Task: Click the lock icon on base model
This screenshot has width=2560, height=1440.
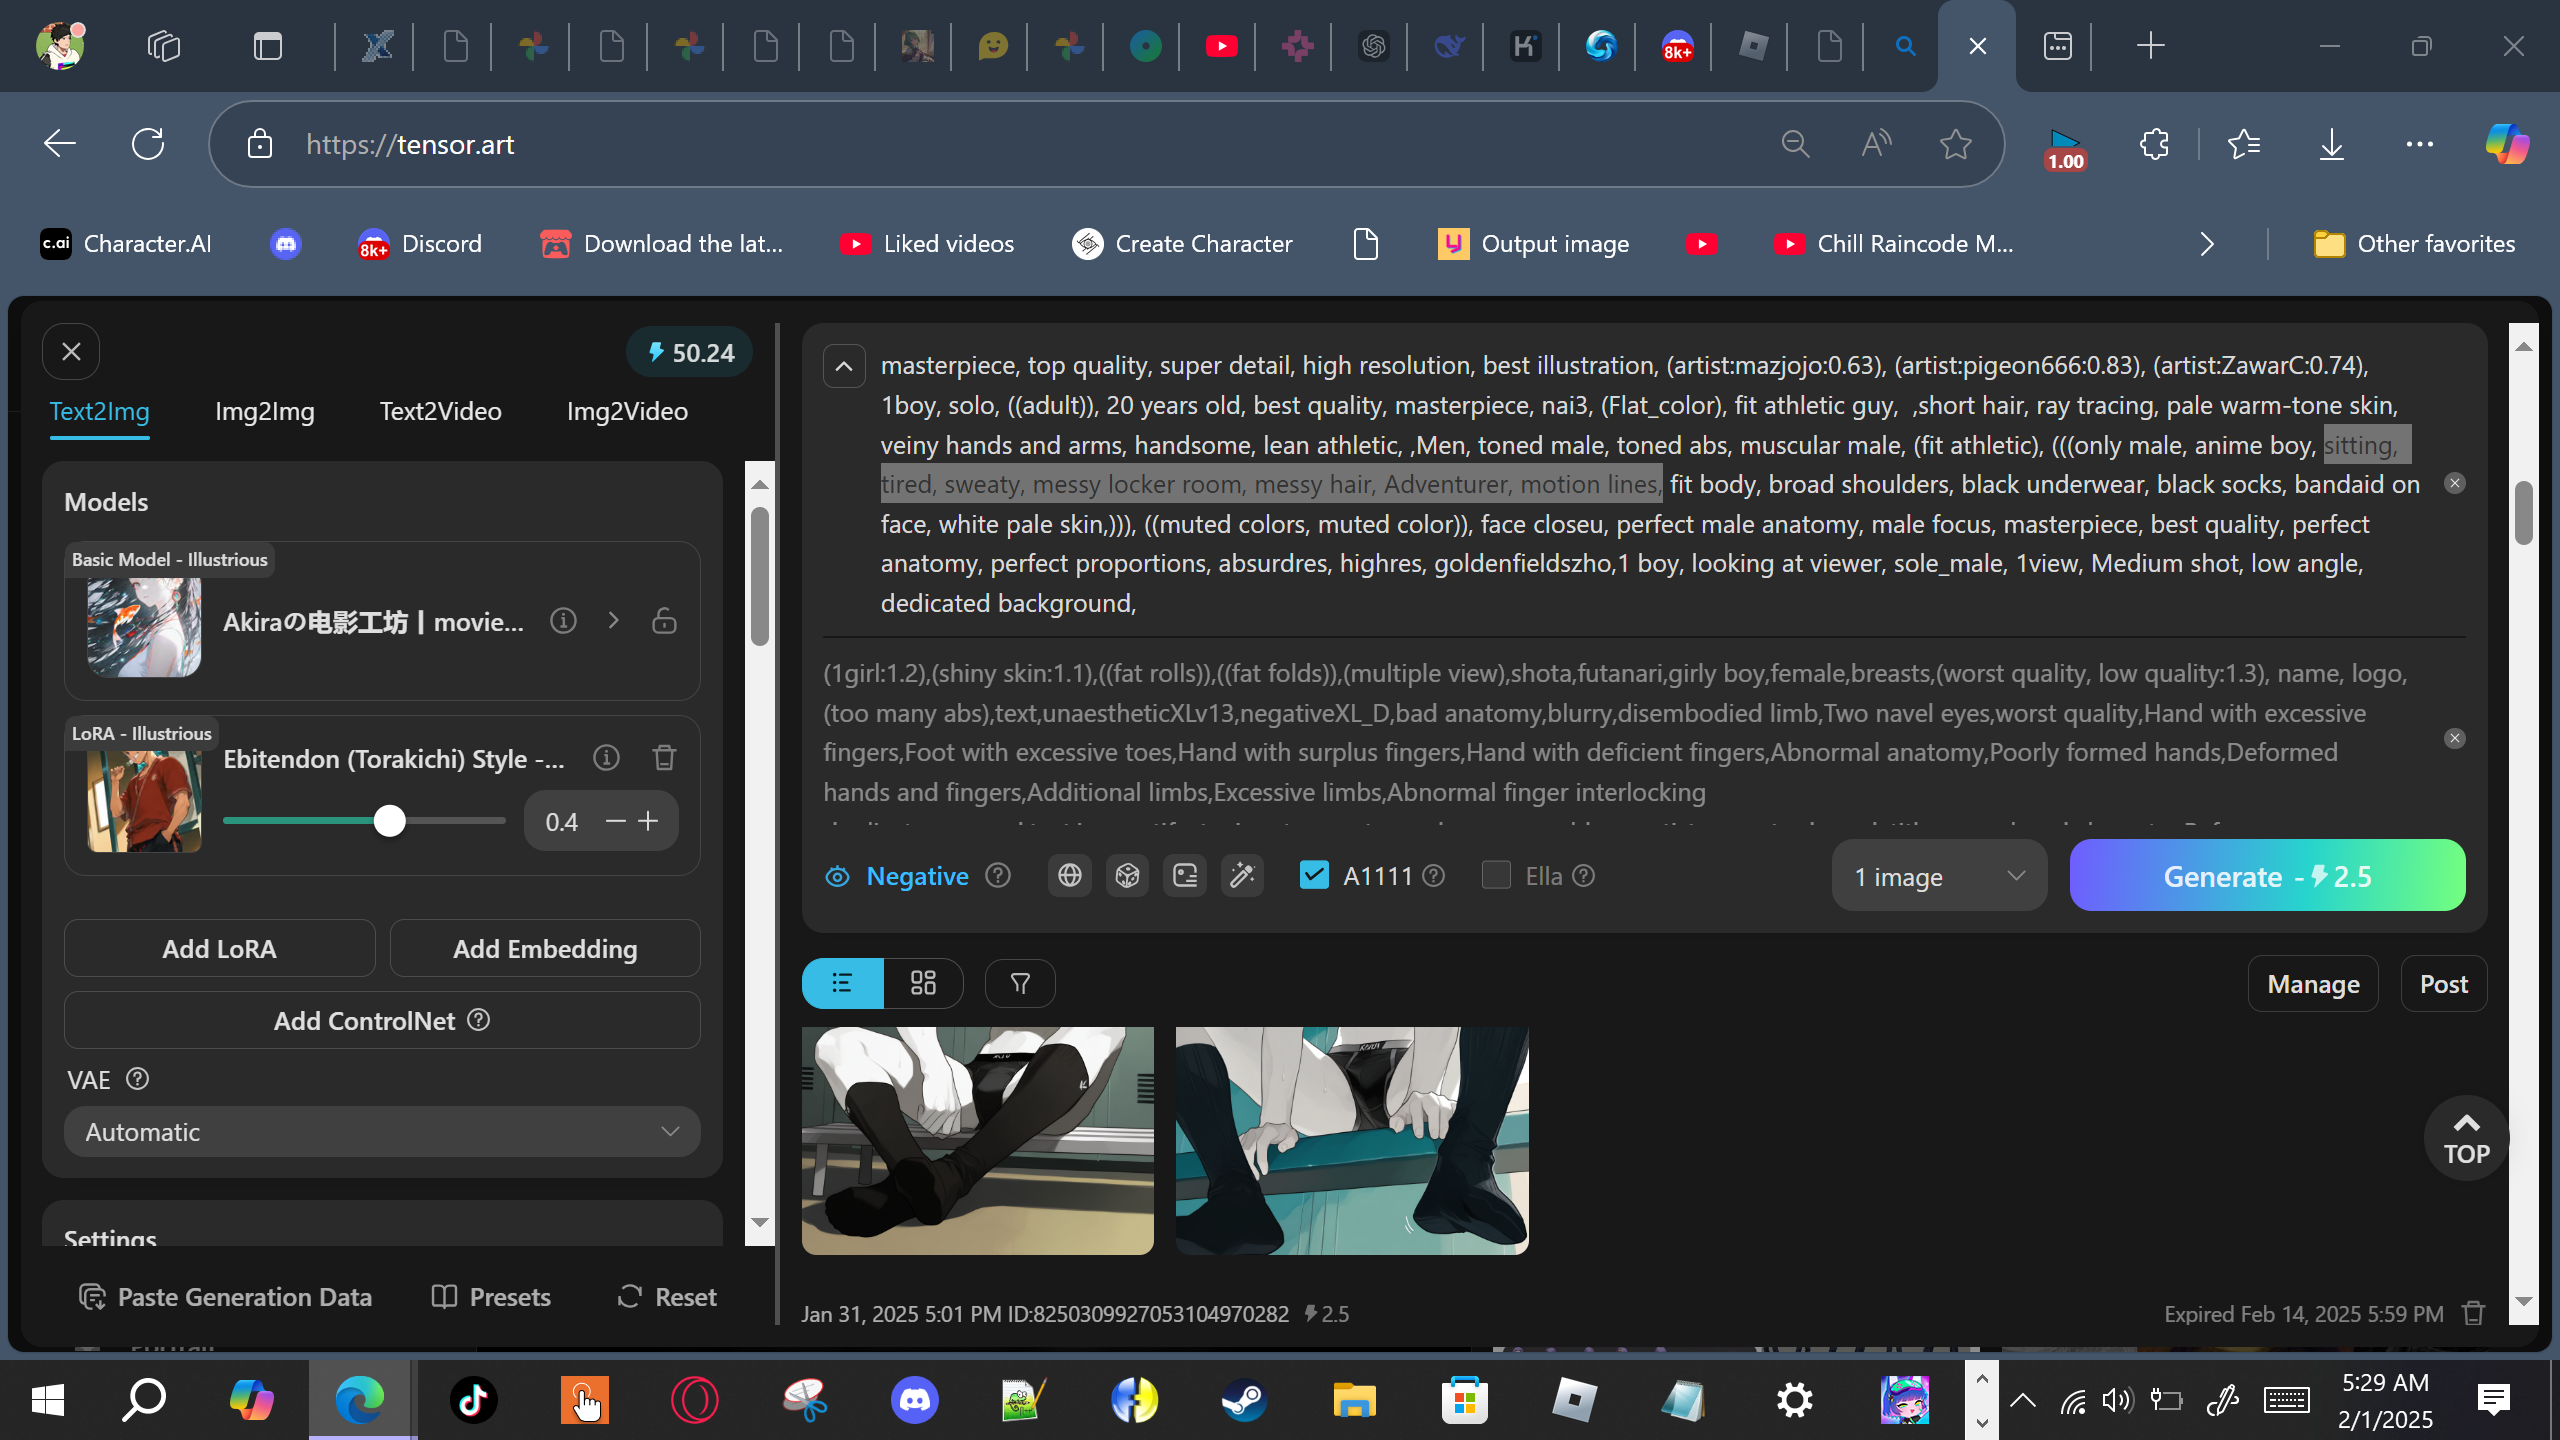Action: [664, 621]
